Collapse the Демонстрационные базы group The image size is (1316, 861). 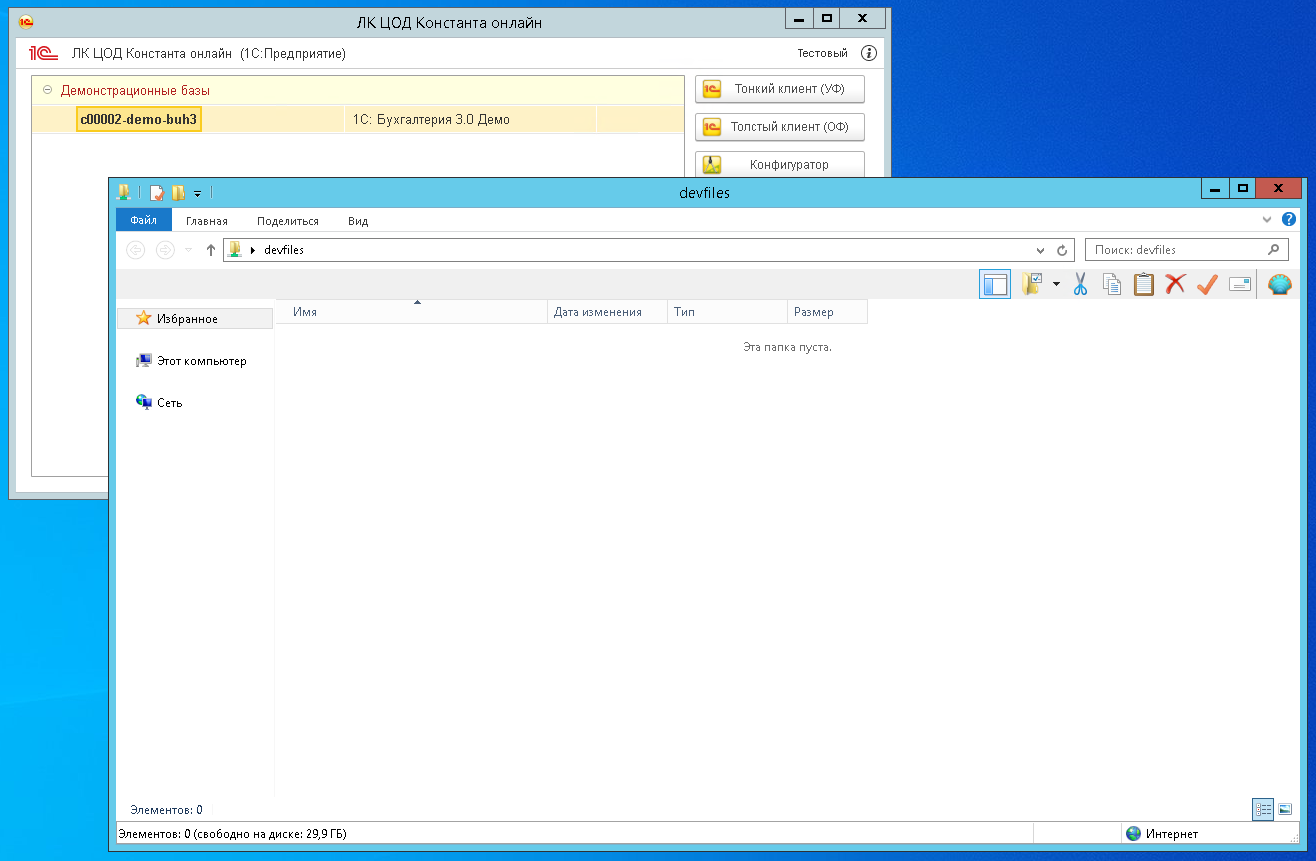coord(47,90)
